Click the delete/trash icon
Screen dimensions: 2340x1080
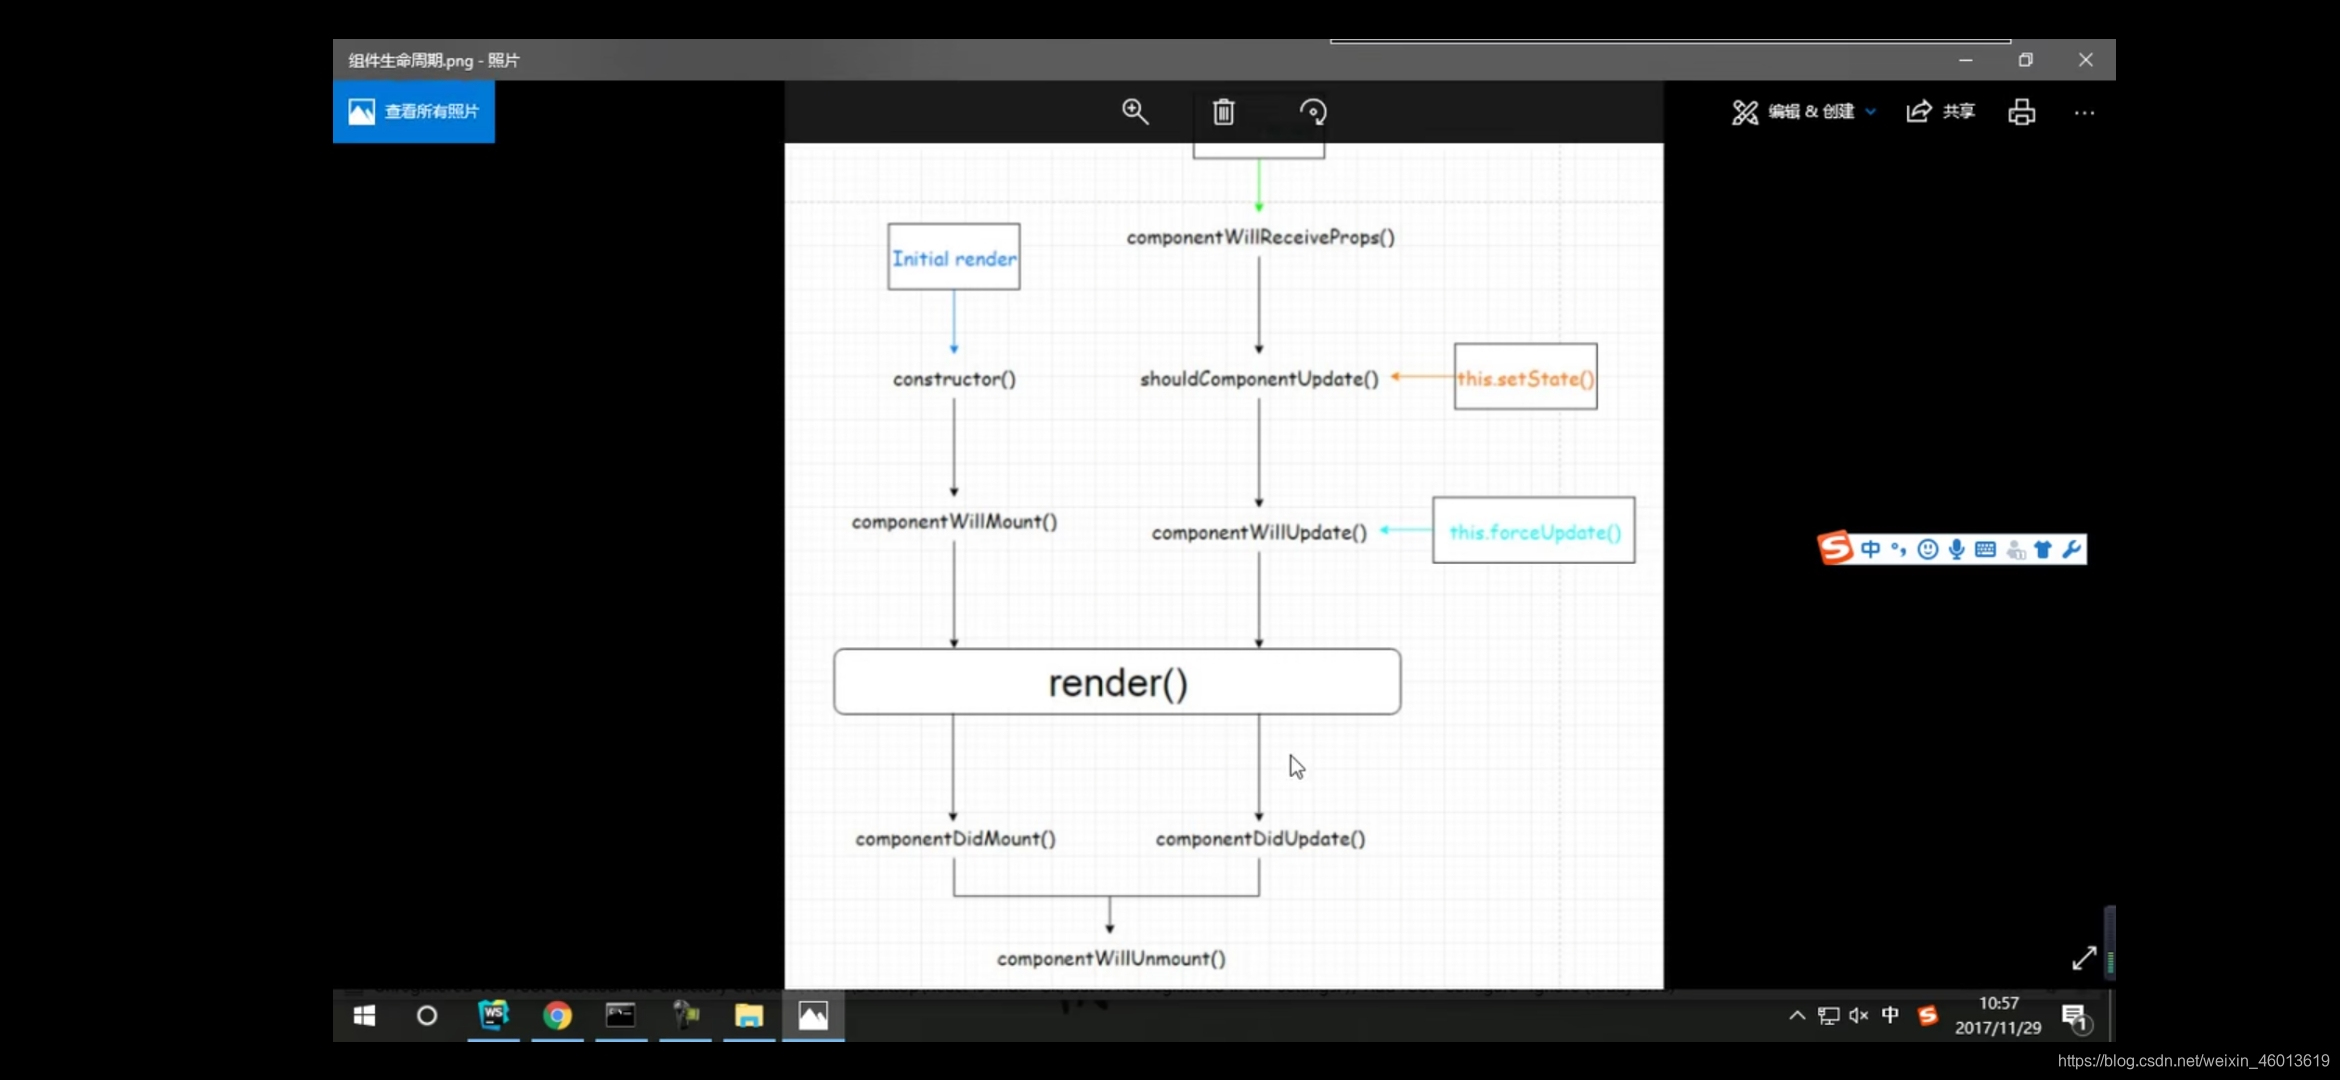(x=1224, y=112)
